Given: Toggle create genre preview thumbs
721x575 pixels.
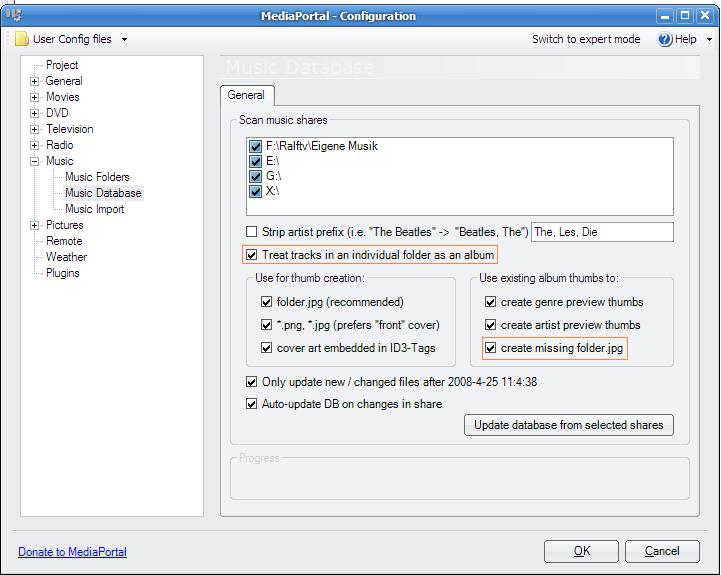Looking at the screenshot, I should click(x=491, y=302).
